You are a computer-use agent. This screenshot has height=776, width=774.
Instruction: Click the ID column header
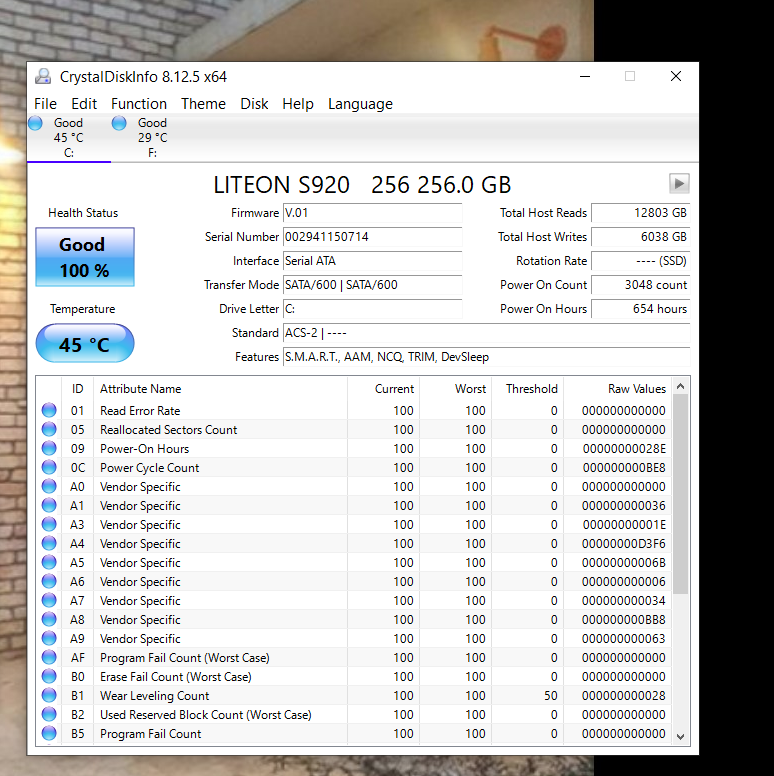pyautogui.click(x=77, y=388)
